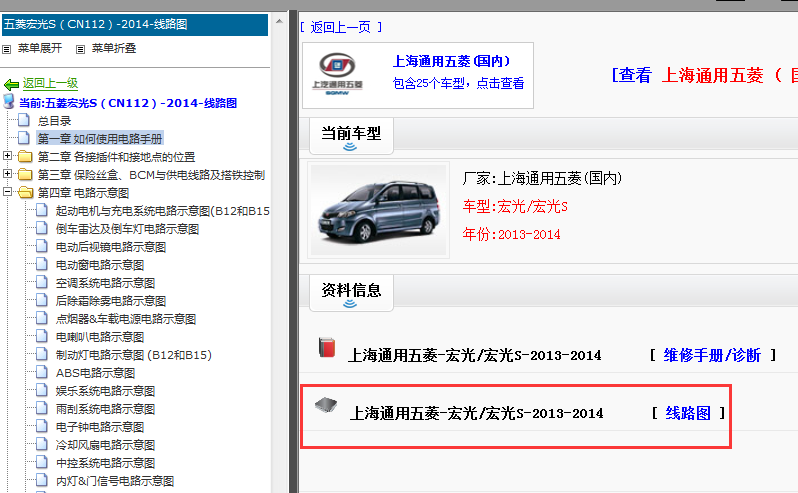
Task: Click the page icon beside 点烟器&车载电源电路示意图
Action: point(42,318)
